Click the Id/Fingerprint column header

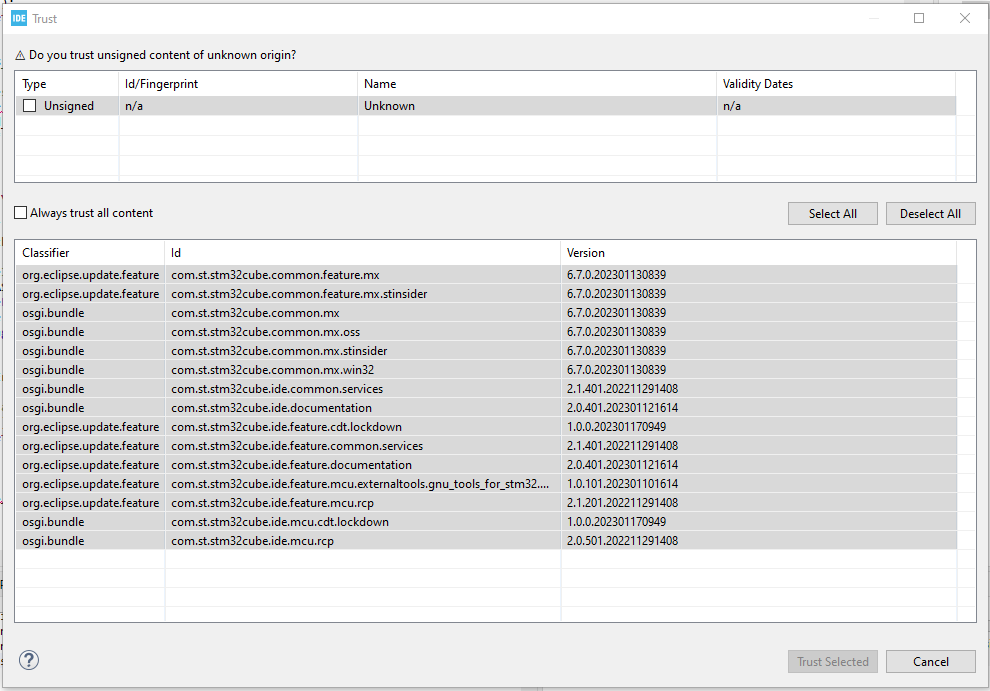coord(238,84)
